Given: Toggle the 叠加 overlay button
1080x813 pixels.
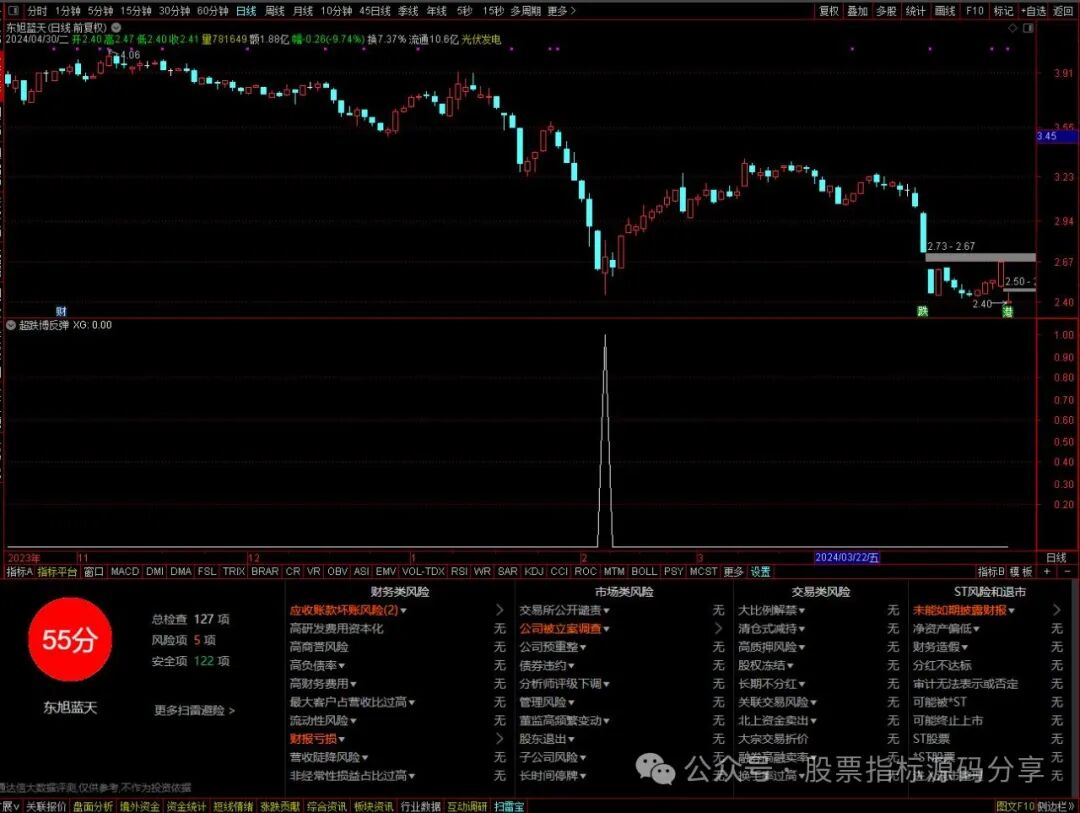Looking at the screenshot, I should 858,11.
